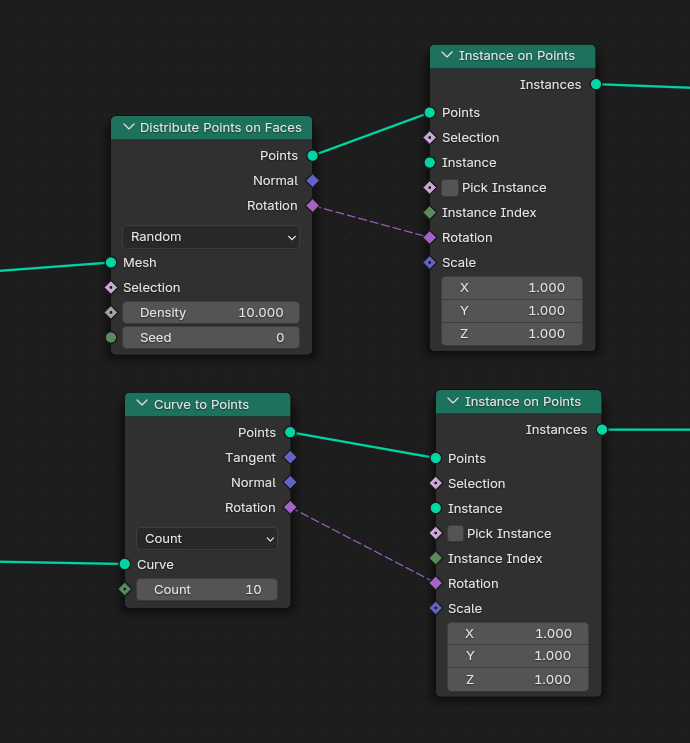The image size is (690, 743).
Task: Click the Density value field
Action: click(x=211, y=312)
